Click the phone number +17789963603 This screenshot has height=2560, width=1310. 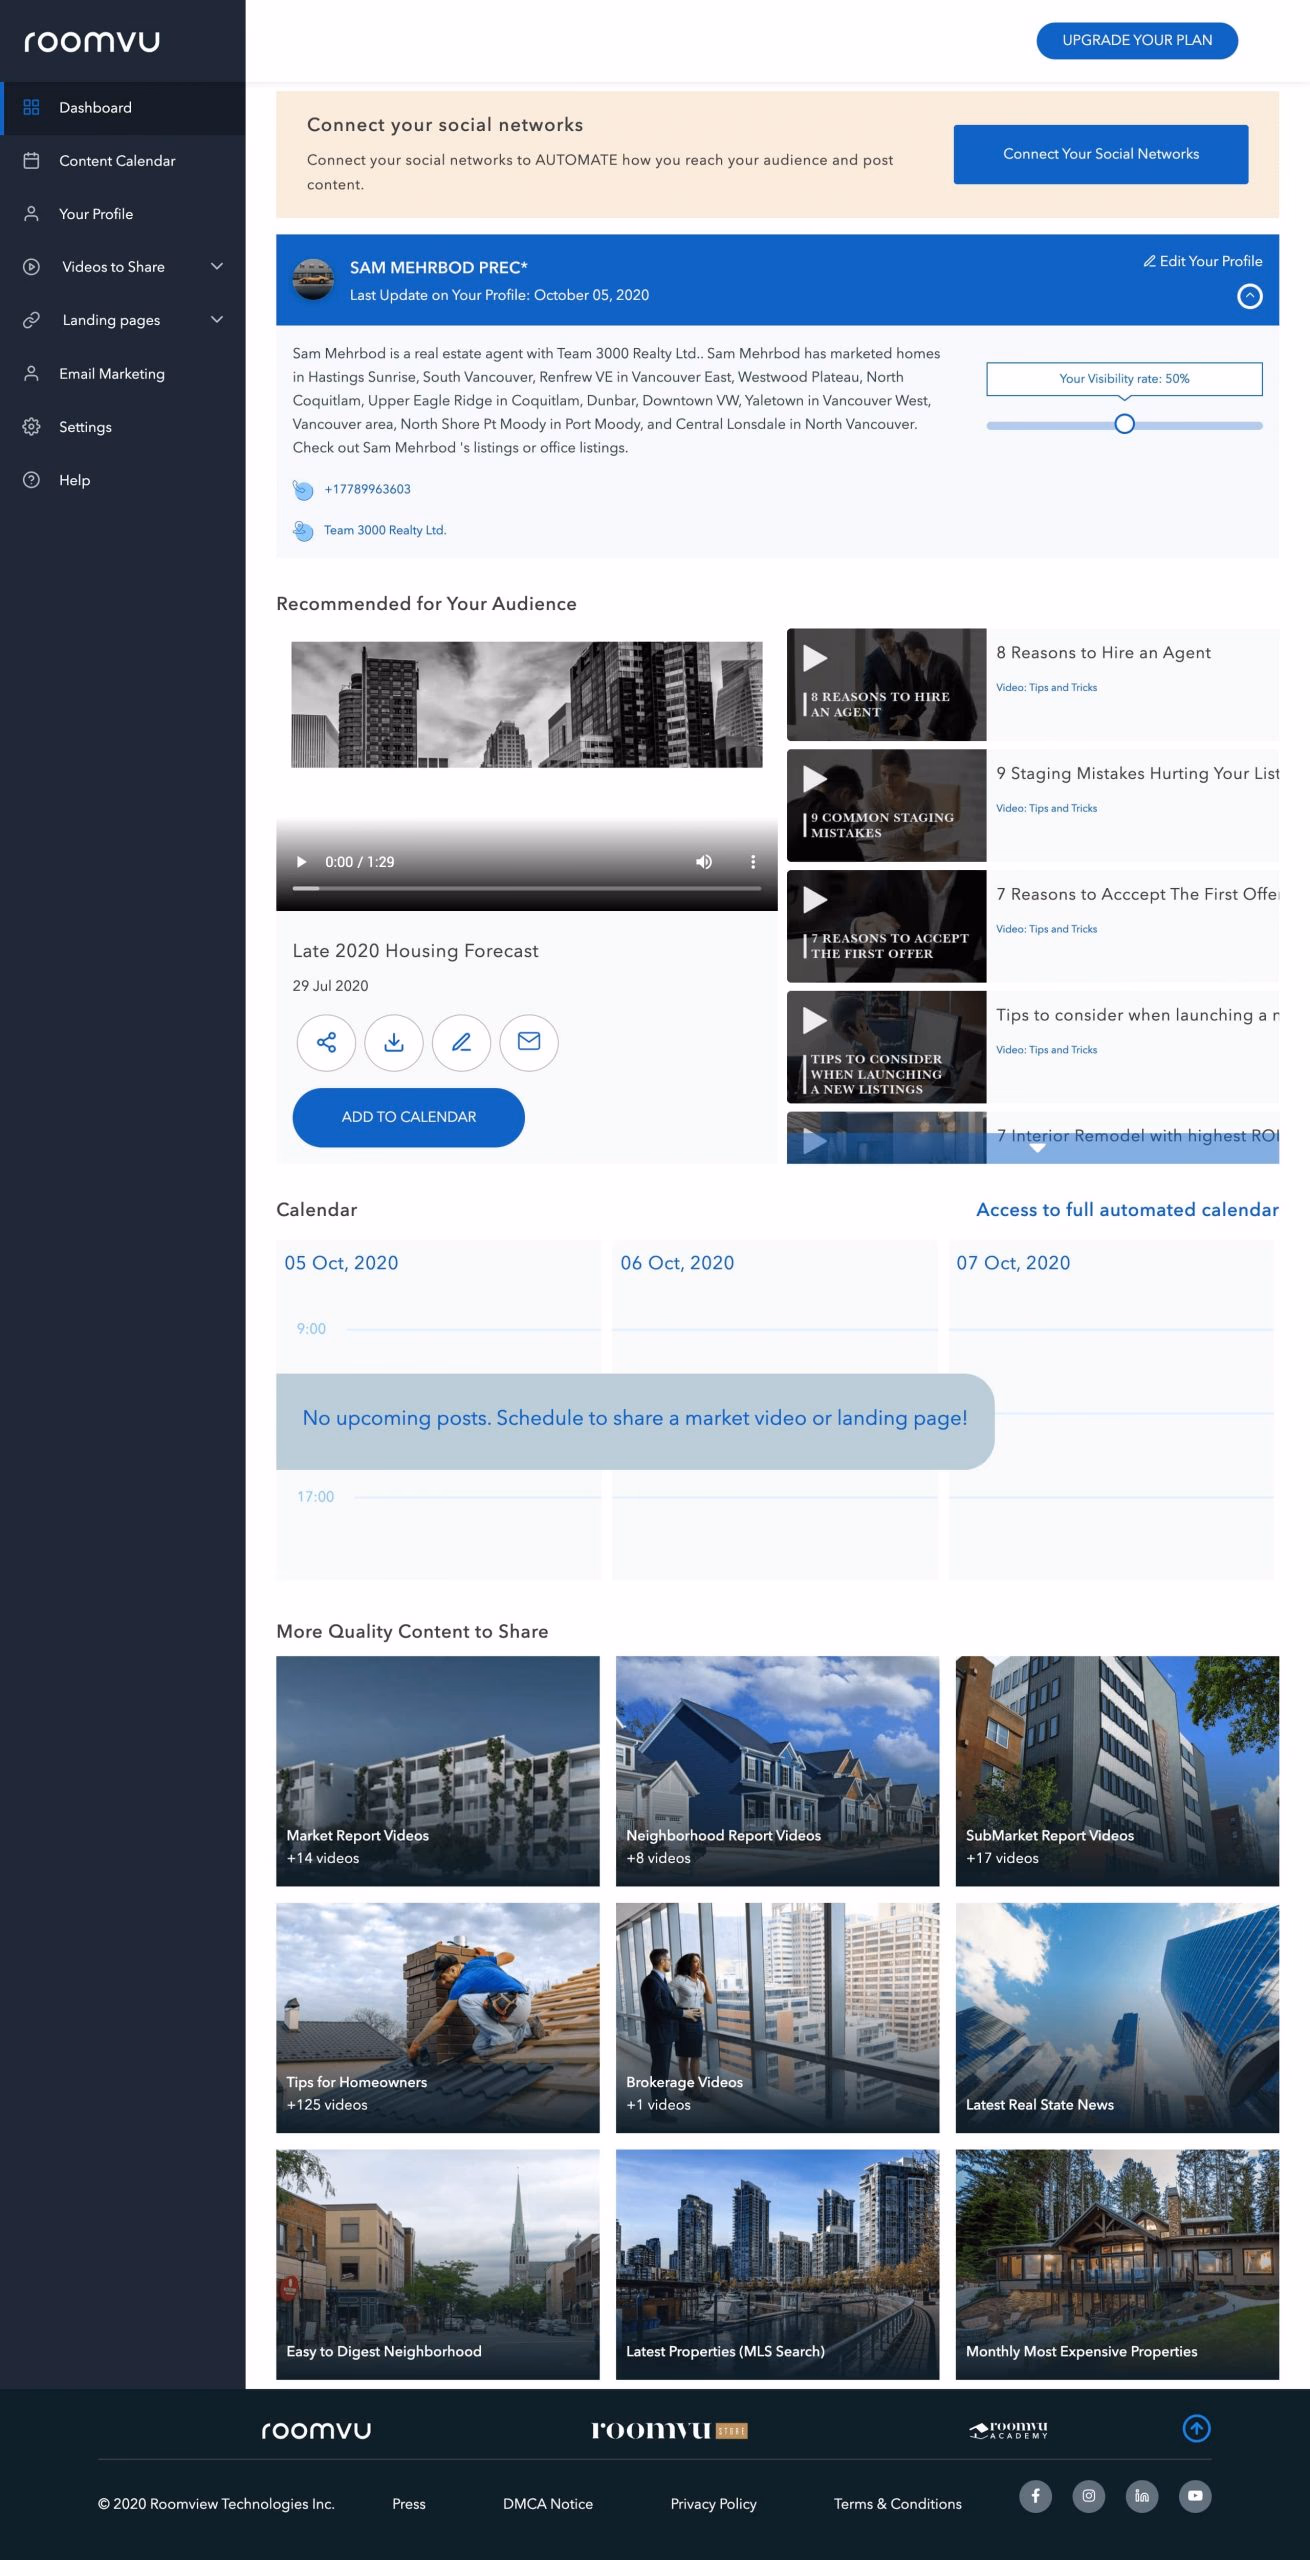point(367,490)
